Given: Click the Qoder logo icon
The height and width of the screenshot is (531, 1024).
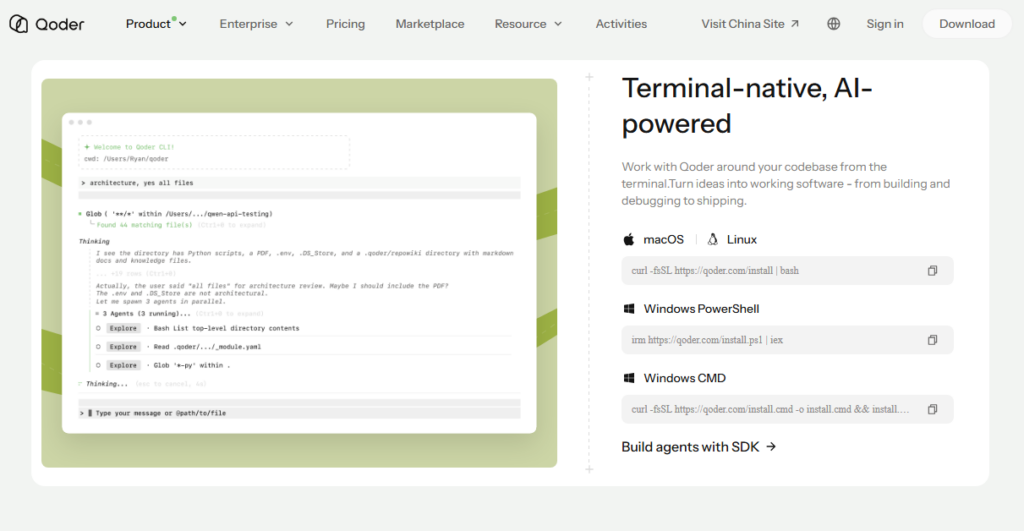Looking at the screenshot, I should click(x=18, y=24).
